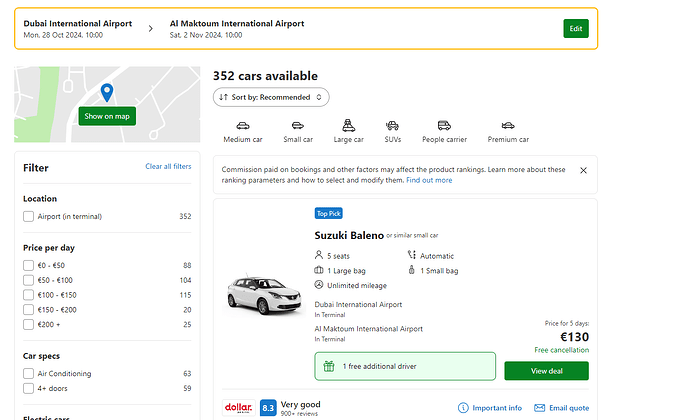Select the Small car category icon
Image resolution: width=690 pixels, height=420 pixels.
pyautogui.click(x=298, y=126)
